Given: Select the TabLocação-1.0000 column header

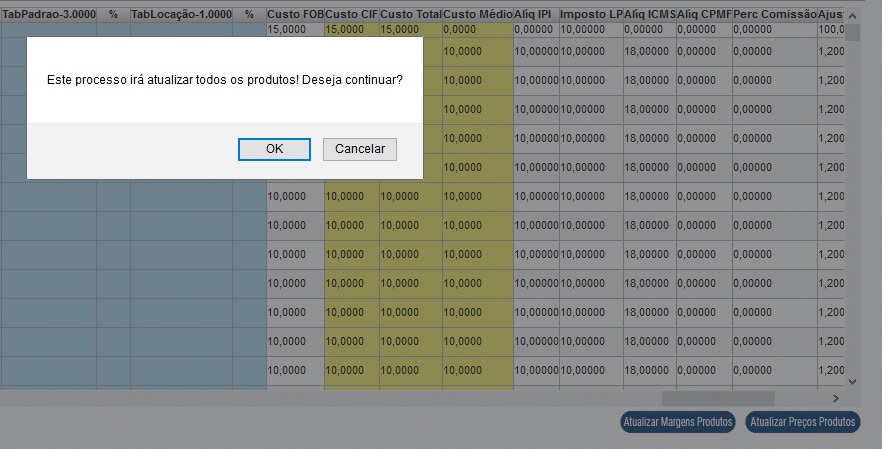Looking at the screenshot, I should [181, 14].
